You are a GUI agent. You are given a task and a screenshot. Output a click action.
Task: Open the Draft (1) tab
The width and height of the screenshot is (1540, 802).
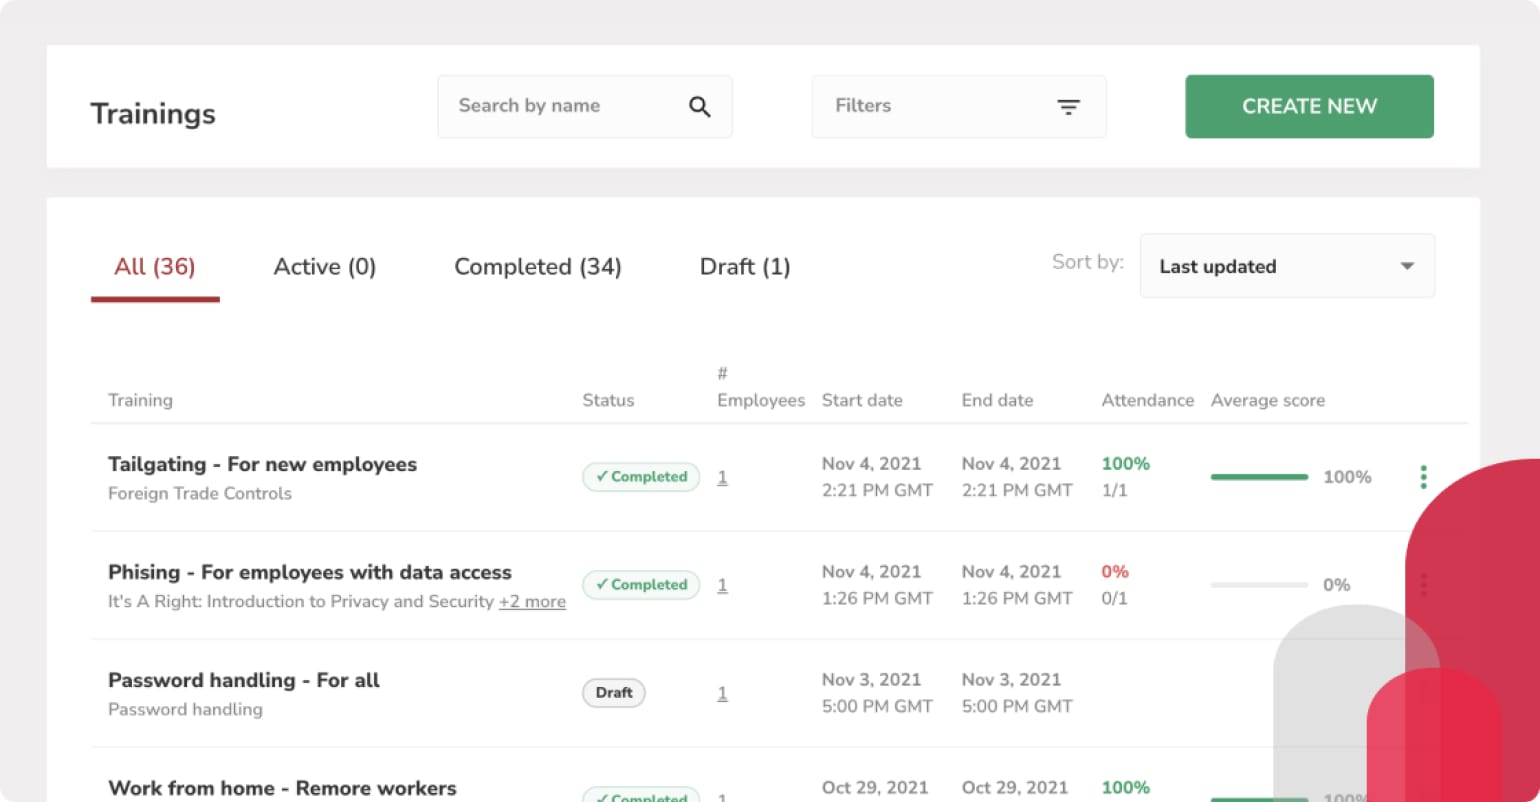745,267
